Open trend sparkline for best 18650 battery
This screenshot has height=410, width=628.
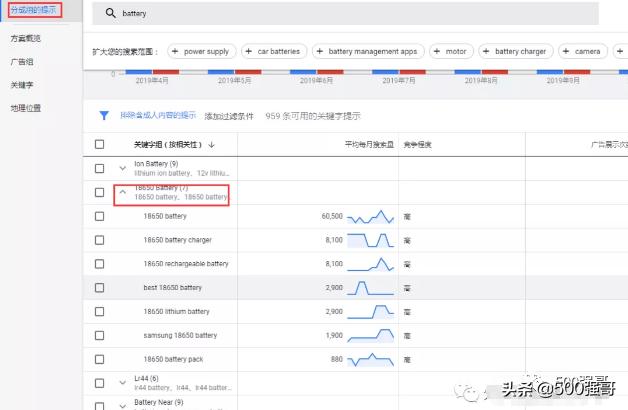pyautogui.click(x=370, y=288)
